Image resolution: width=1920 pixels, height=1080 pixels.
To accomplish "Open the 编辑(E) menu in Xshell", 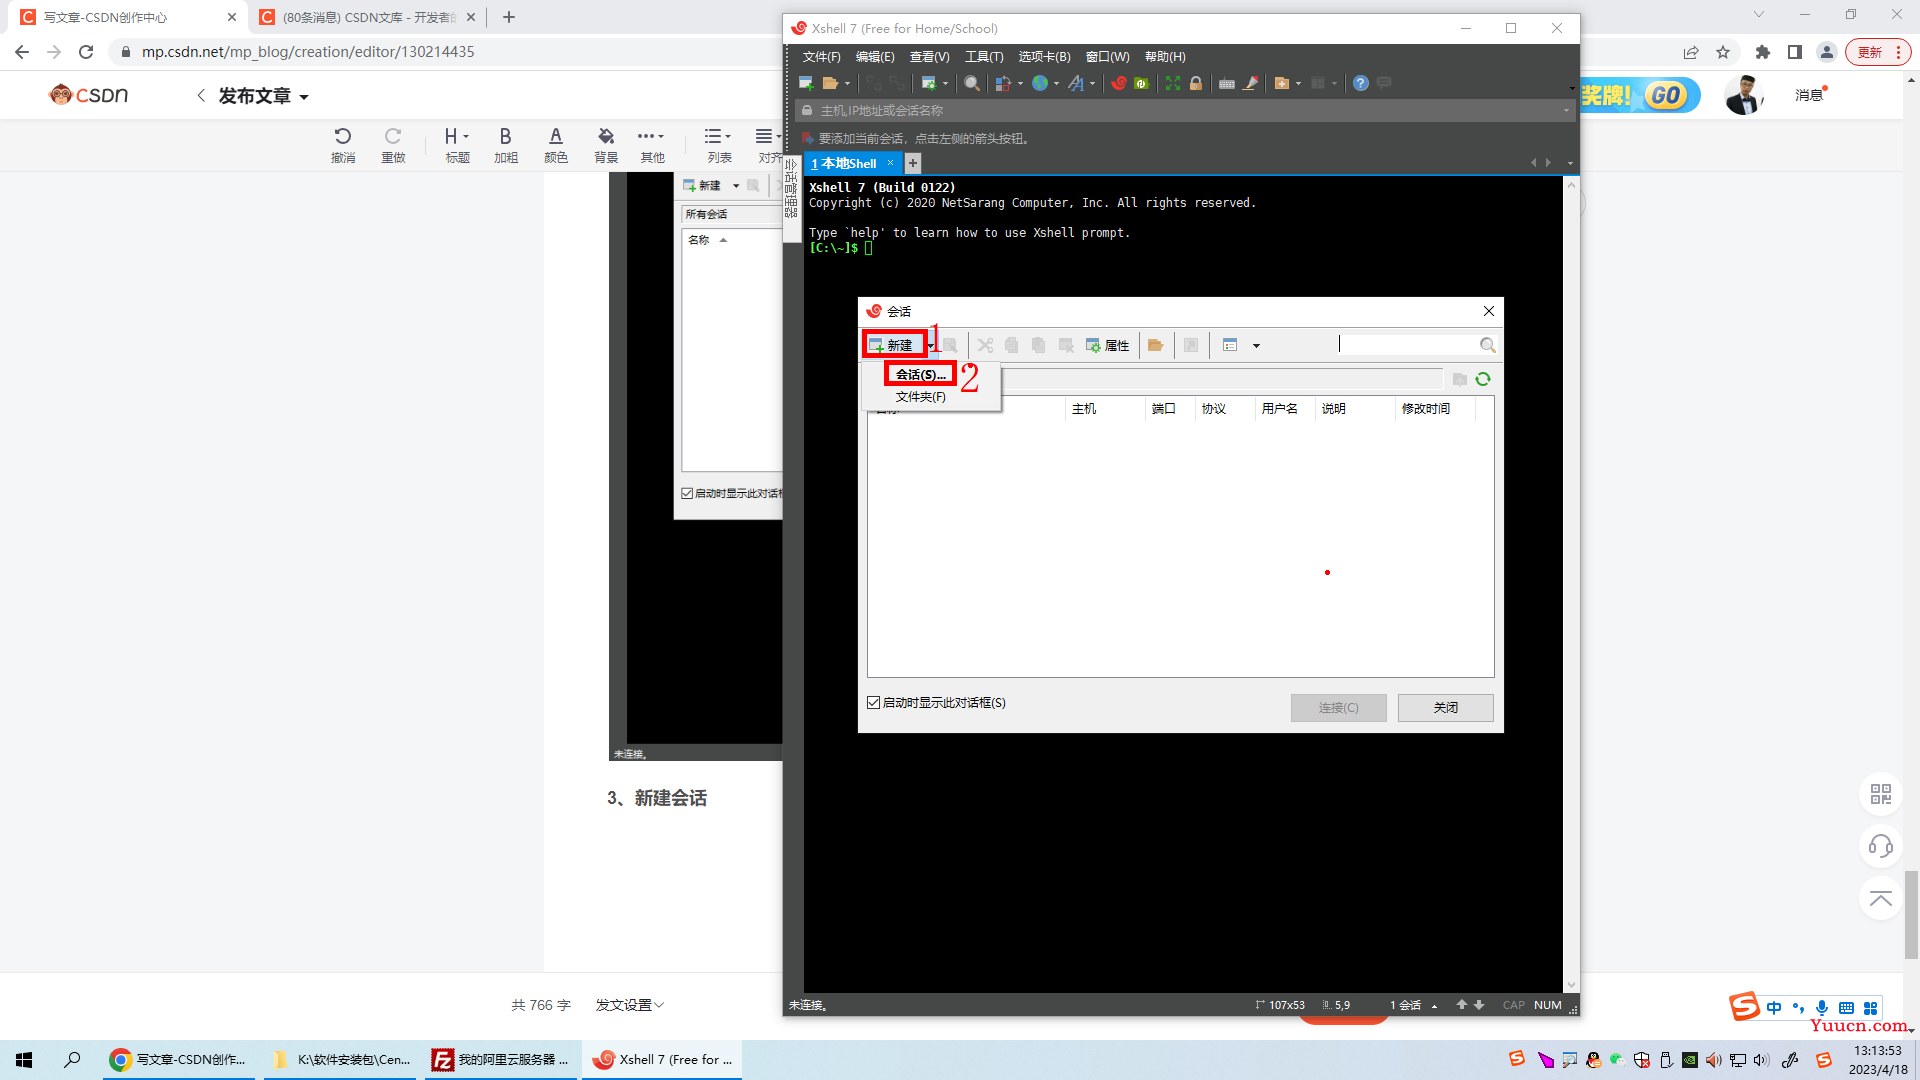I will point(875,57).
